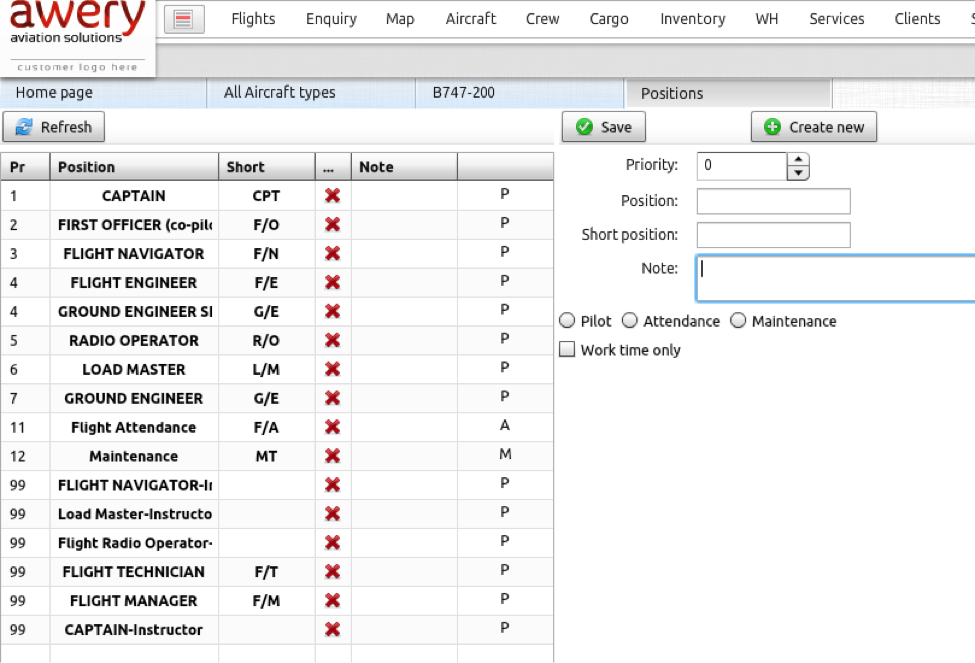
Task: Click the Create new button
Action: click(x=814, y=127)
